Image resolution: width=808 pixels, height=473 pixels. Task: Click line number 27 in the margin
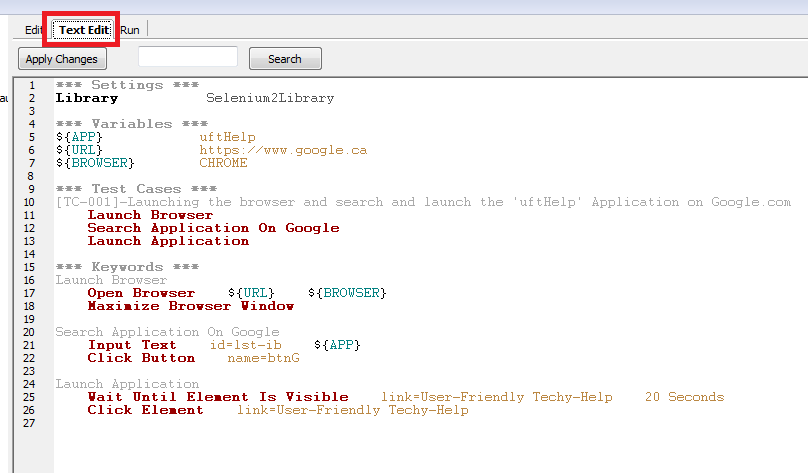tap(29, 423)
